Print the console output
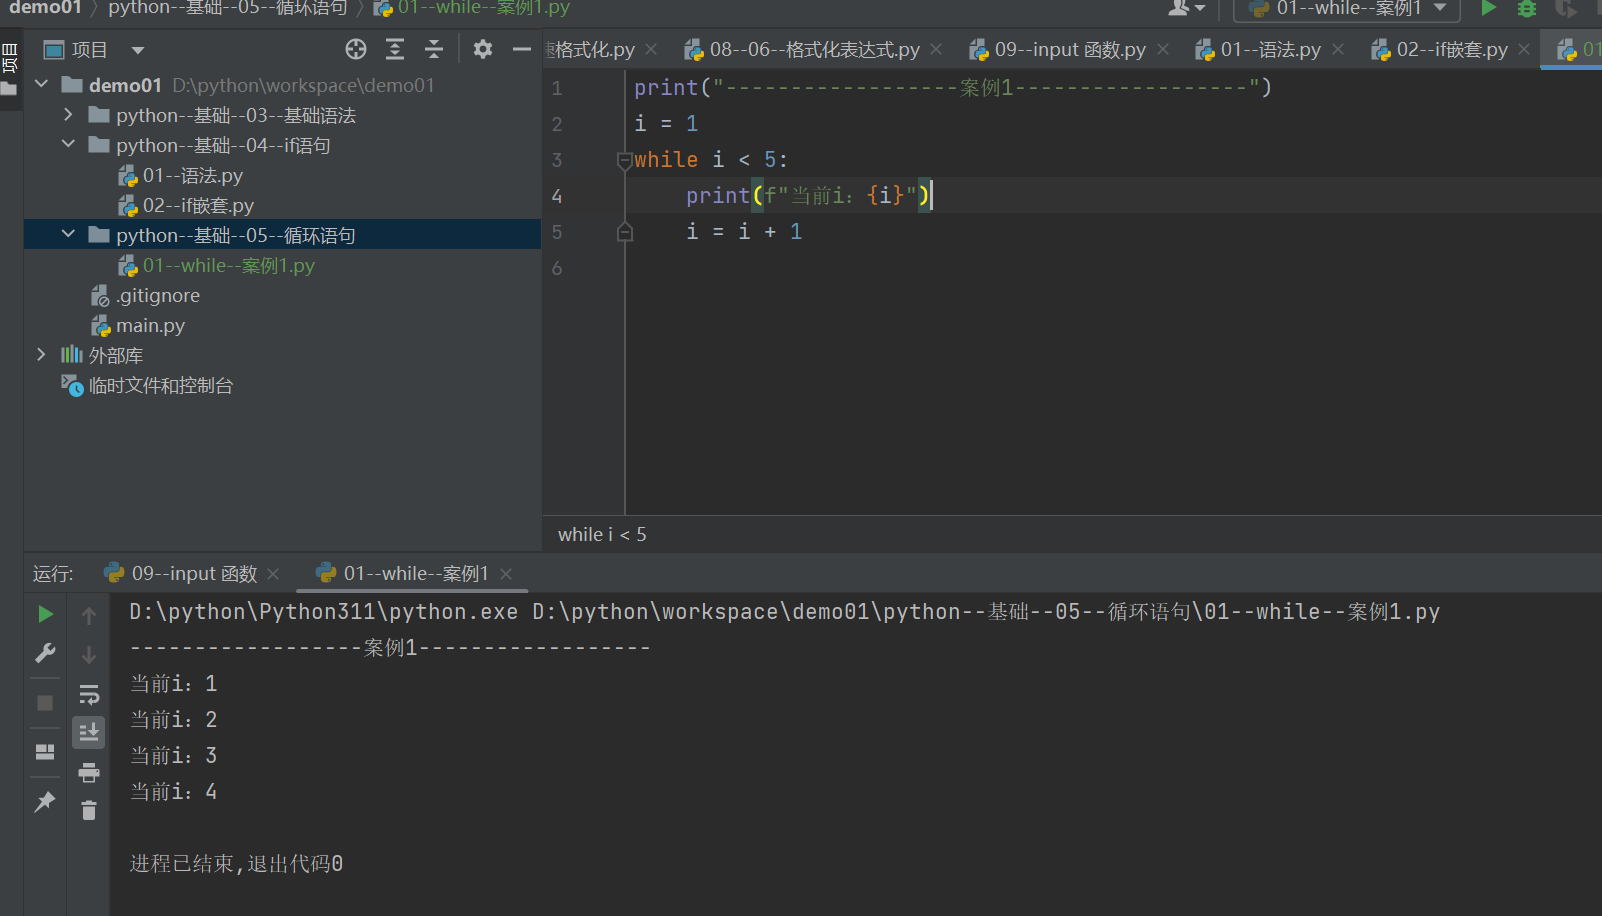 click(89, 772)
